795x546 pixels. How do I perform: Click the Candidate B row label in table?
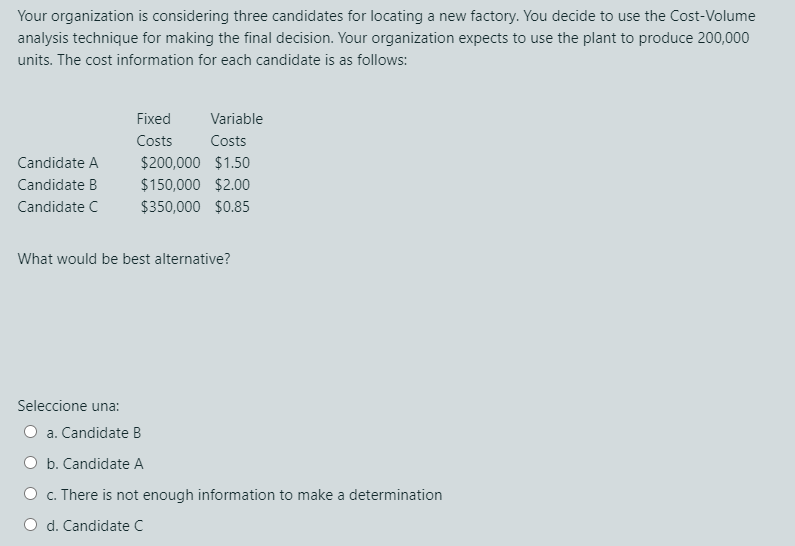(x=57, y=185)
